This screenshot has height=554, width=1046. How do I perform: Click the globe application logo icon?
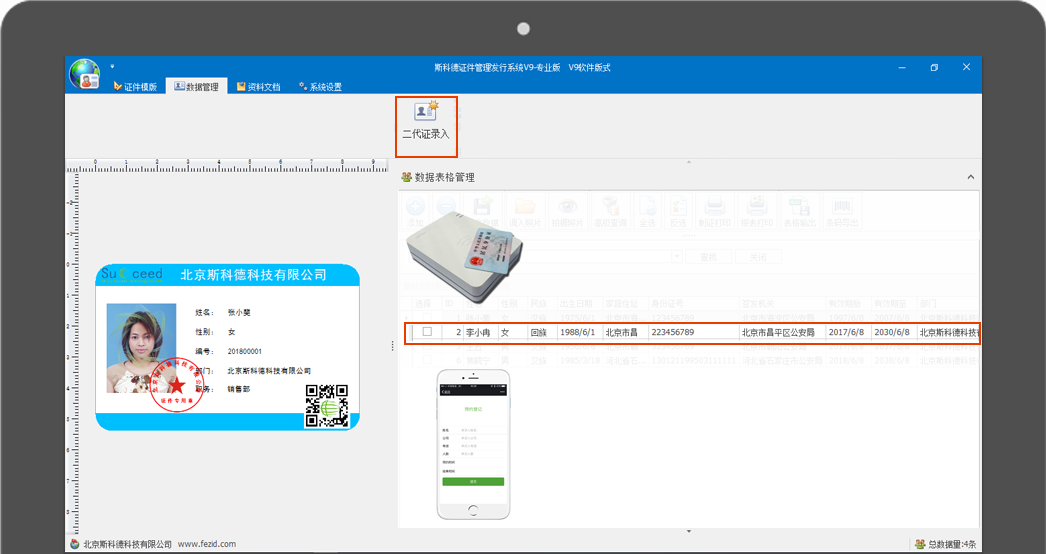point(85,74)
